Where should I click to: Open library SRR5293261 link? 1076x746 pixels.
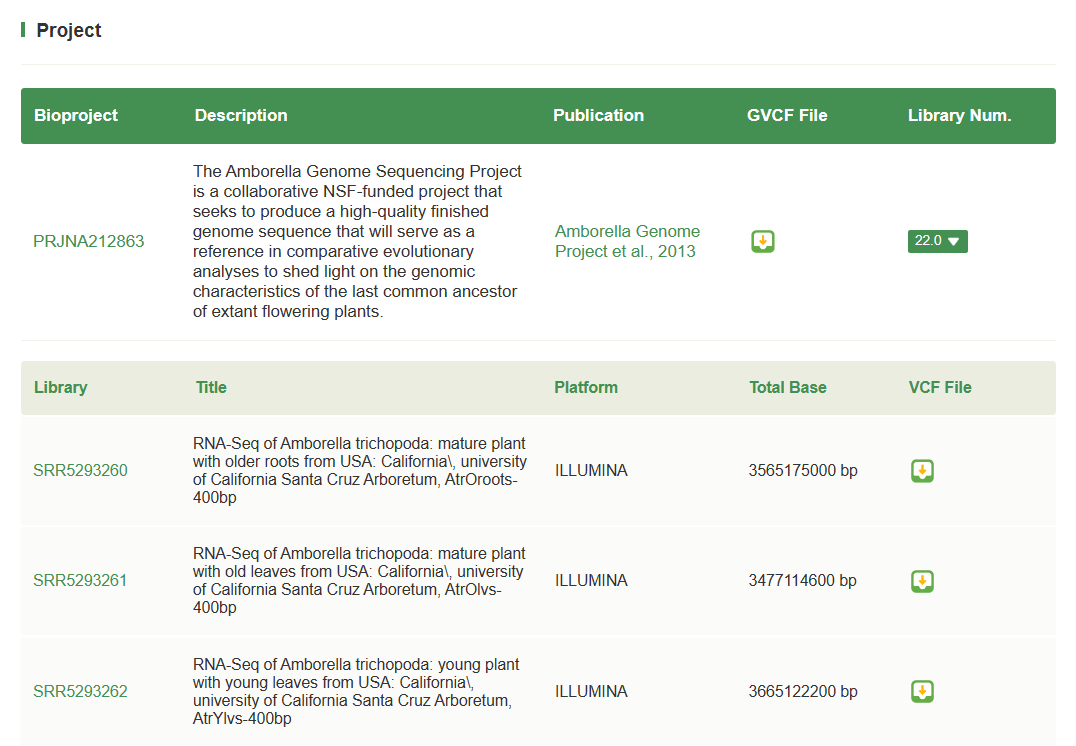(80, 581)
